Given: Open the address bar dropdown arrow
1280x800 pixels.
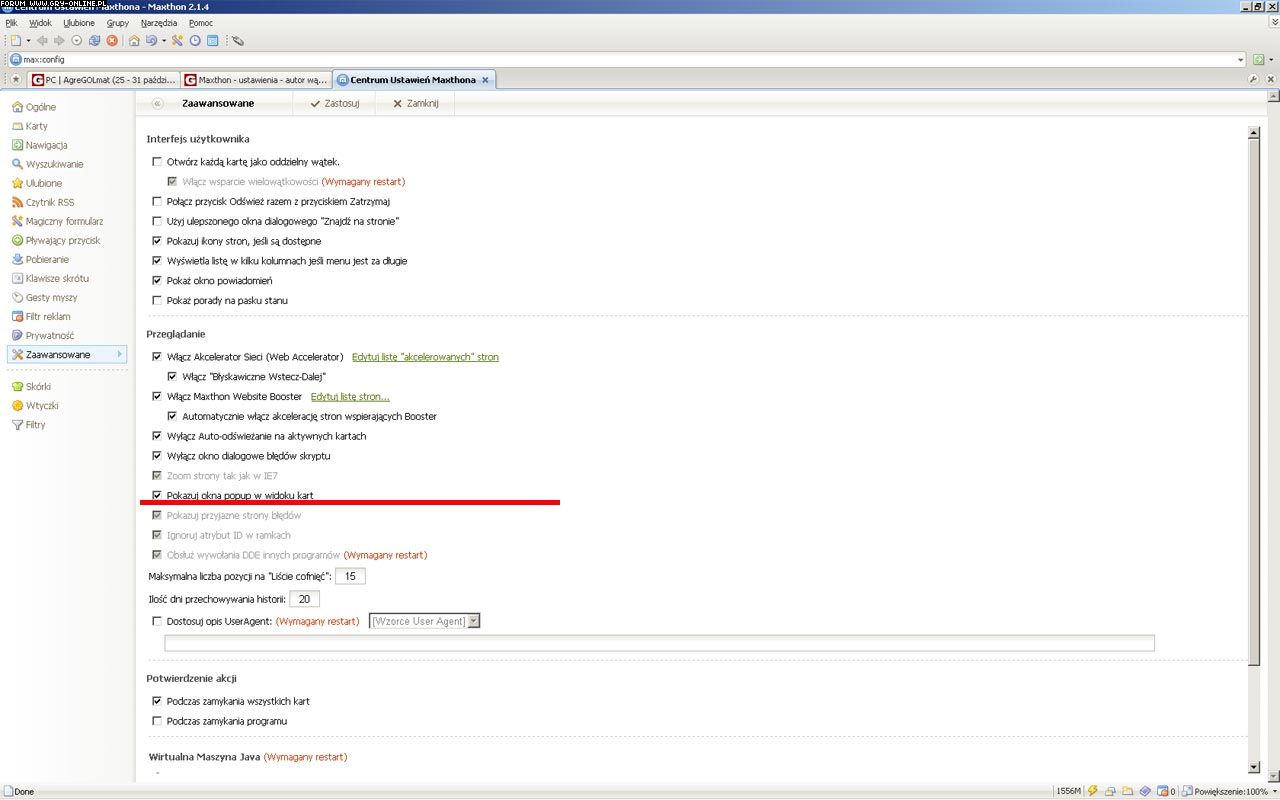Looking at the screenshot, I should coord(1241,60).
